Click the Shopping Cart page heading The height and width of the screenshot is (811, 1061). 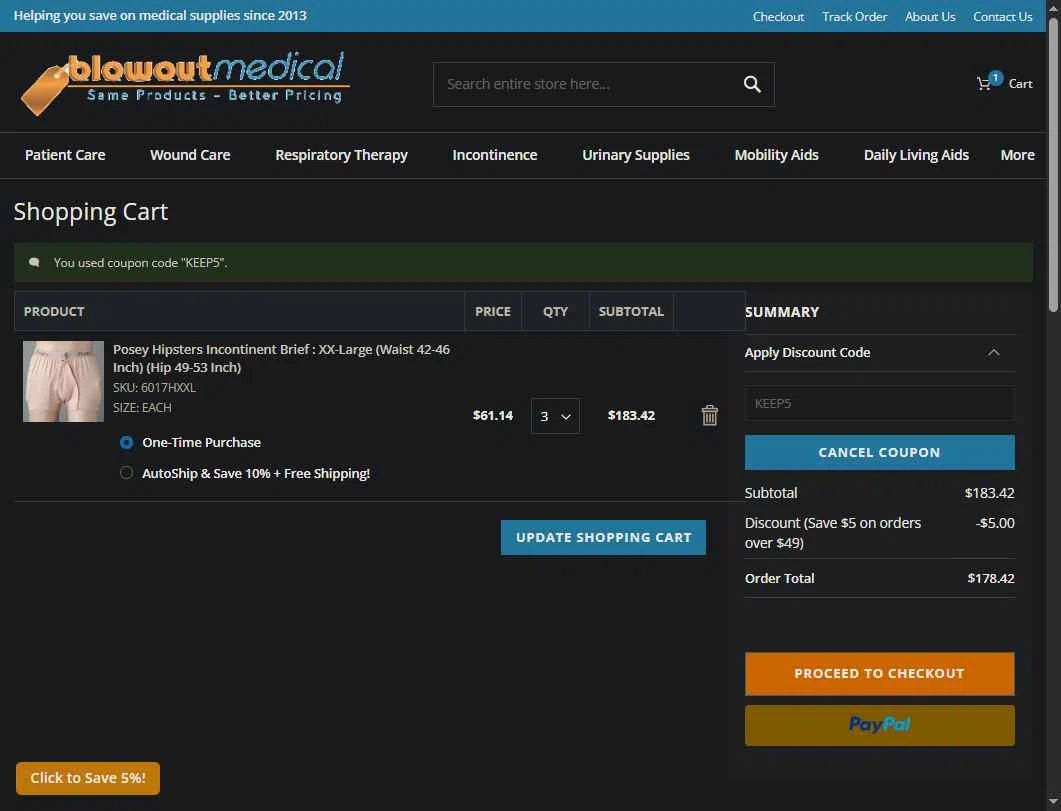tap(91, 212)
